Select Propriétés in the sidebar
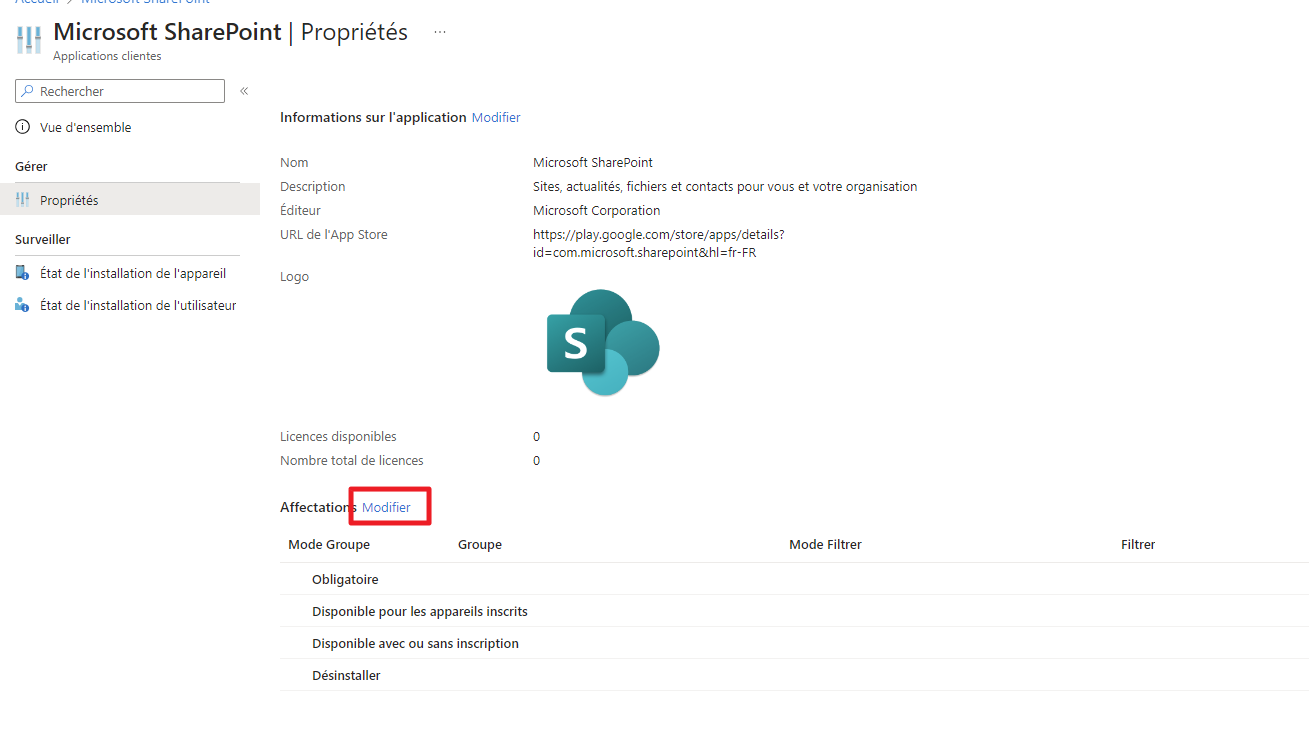Image resolution: width=1309 pixels, height=753 pixels. [x=130, y=200]
